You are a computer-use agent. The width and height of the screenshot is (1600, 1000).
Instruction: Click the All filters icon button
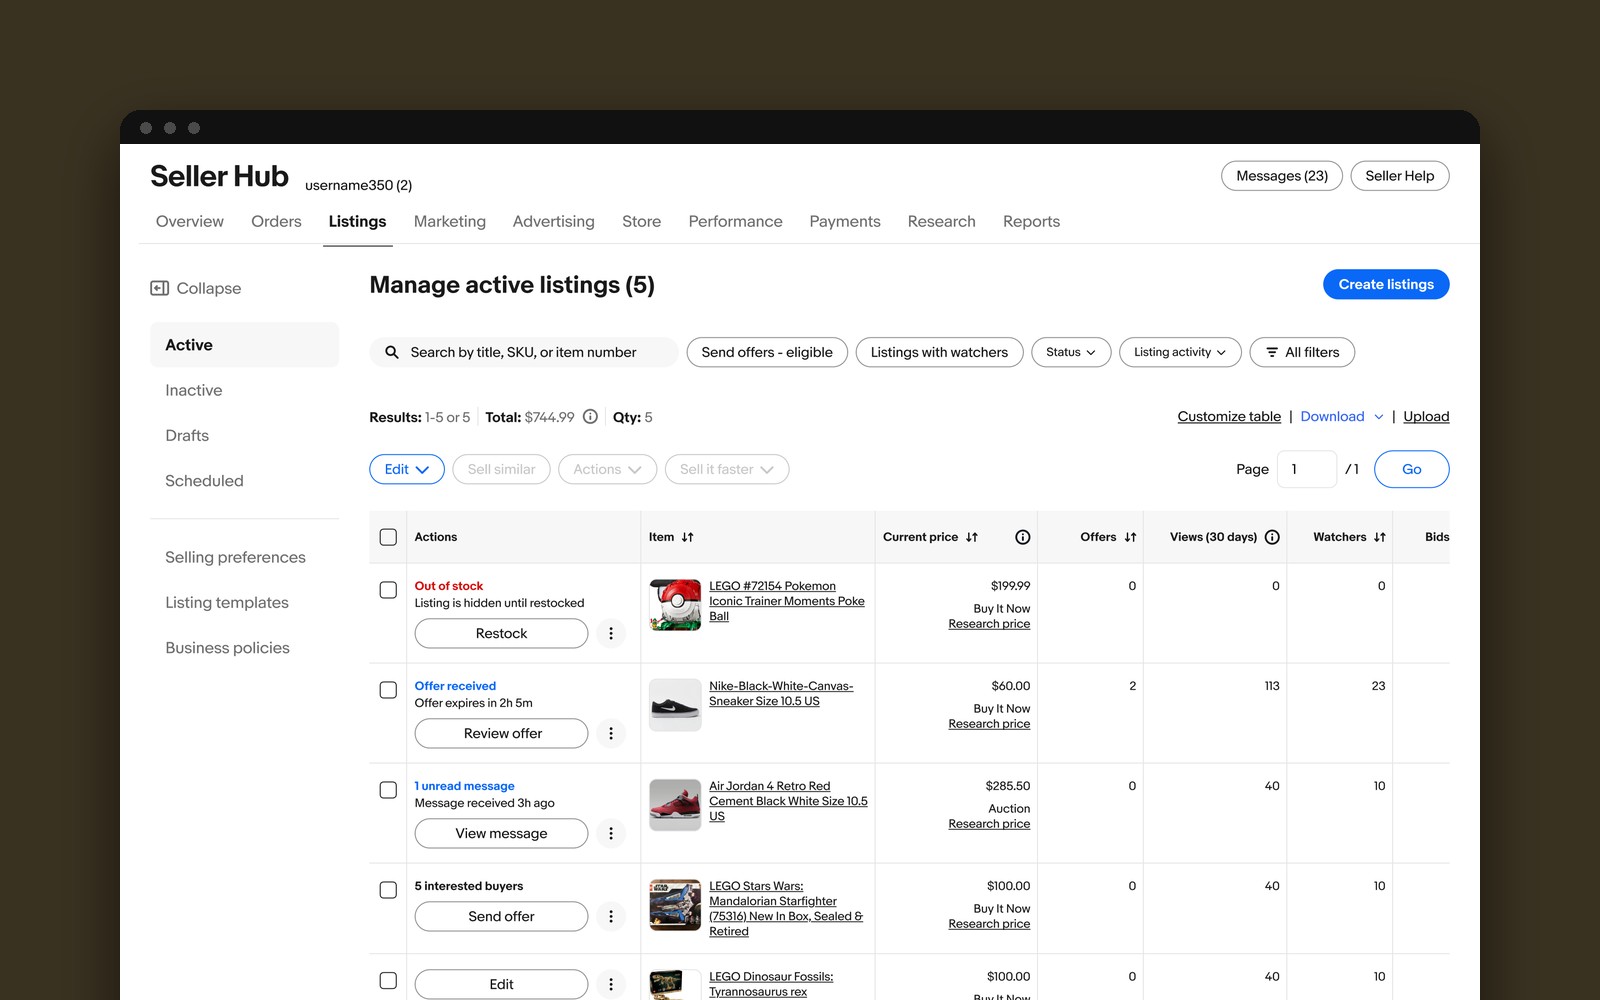[1302, 352]
